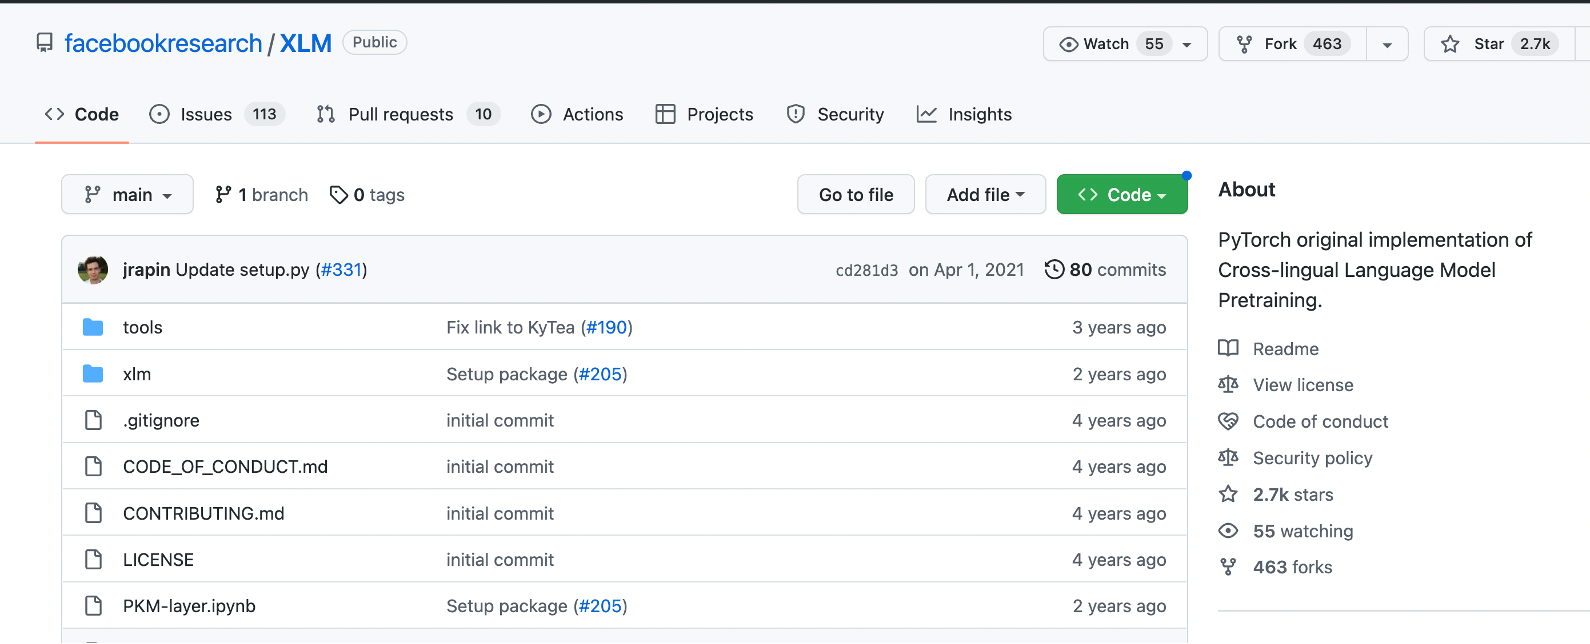
Task: Open the tools folder
Action: click(x=143, y=327)
